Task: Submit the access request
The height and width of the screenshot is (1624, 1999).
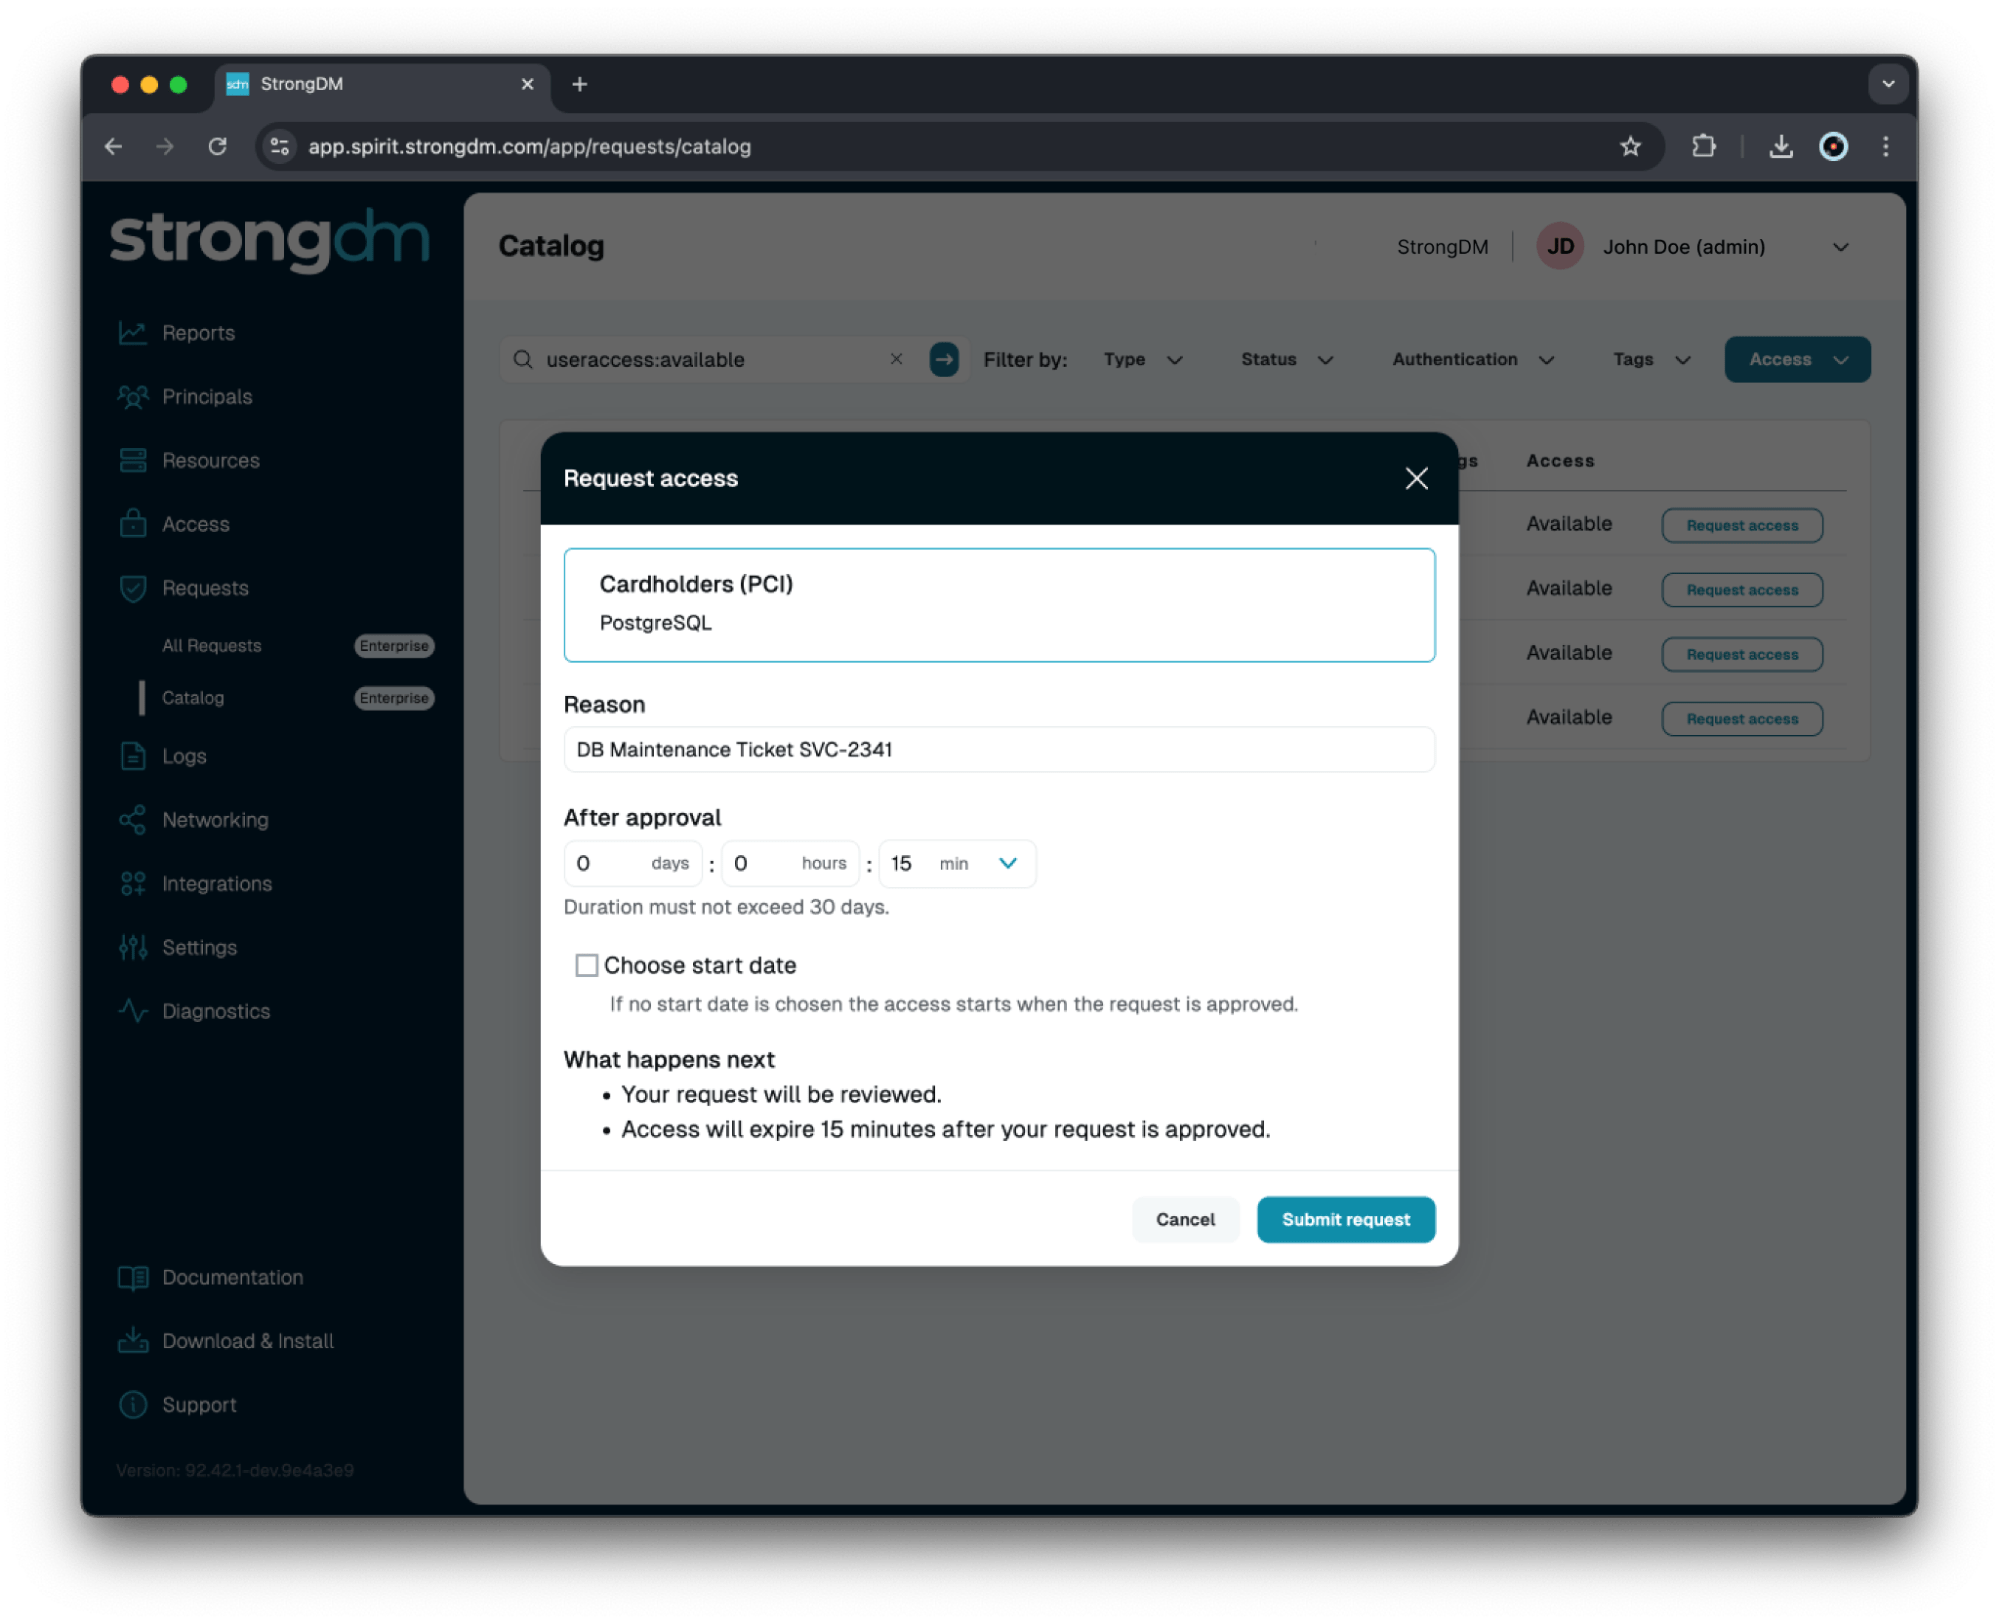Action: coord(1346,1218)
